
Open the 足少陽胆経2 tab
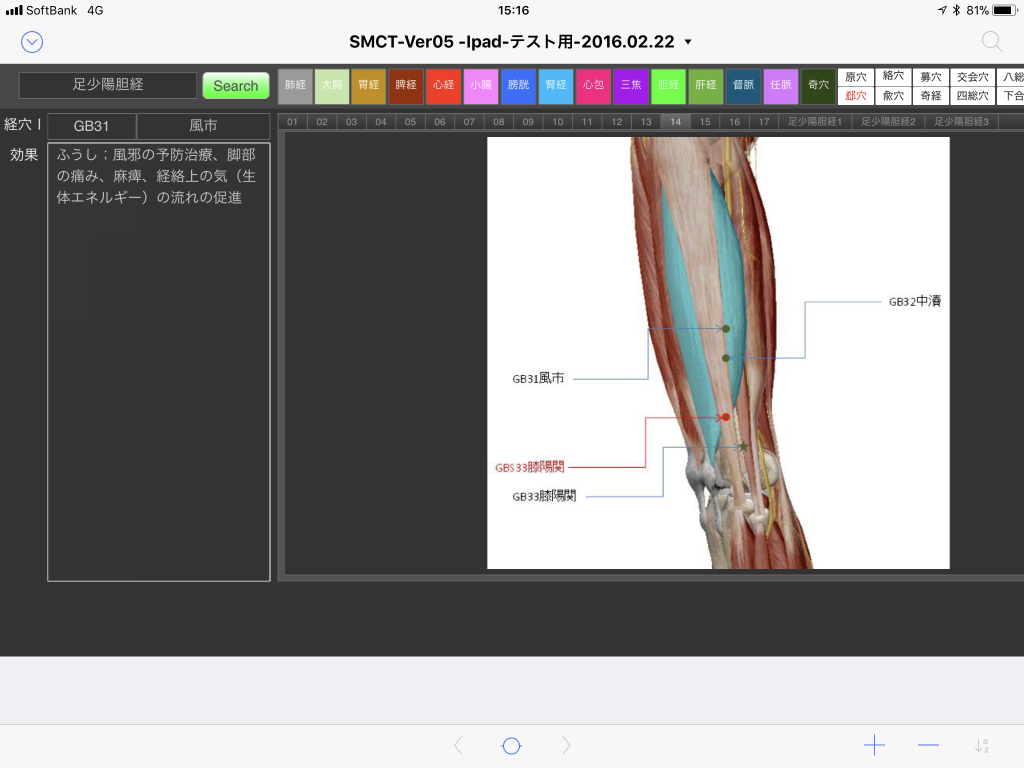pyautogui.click(x=888, y=122)
